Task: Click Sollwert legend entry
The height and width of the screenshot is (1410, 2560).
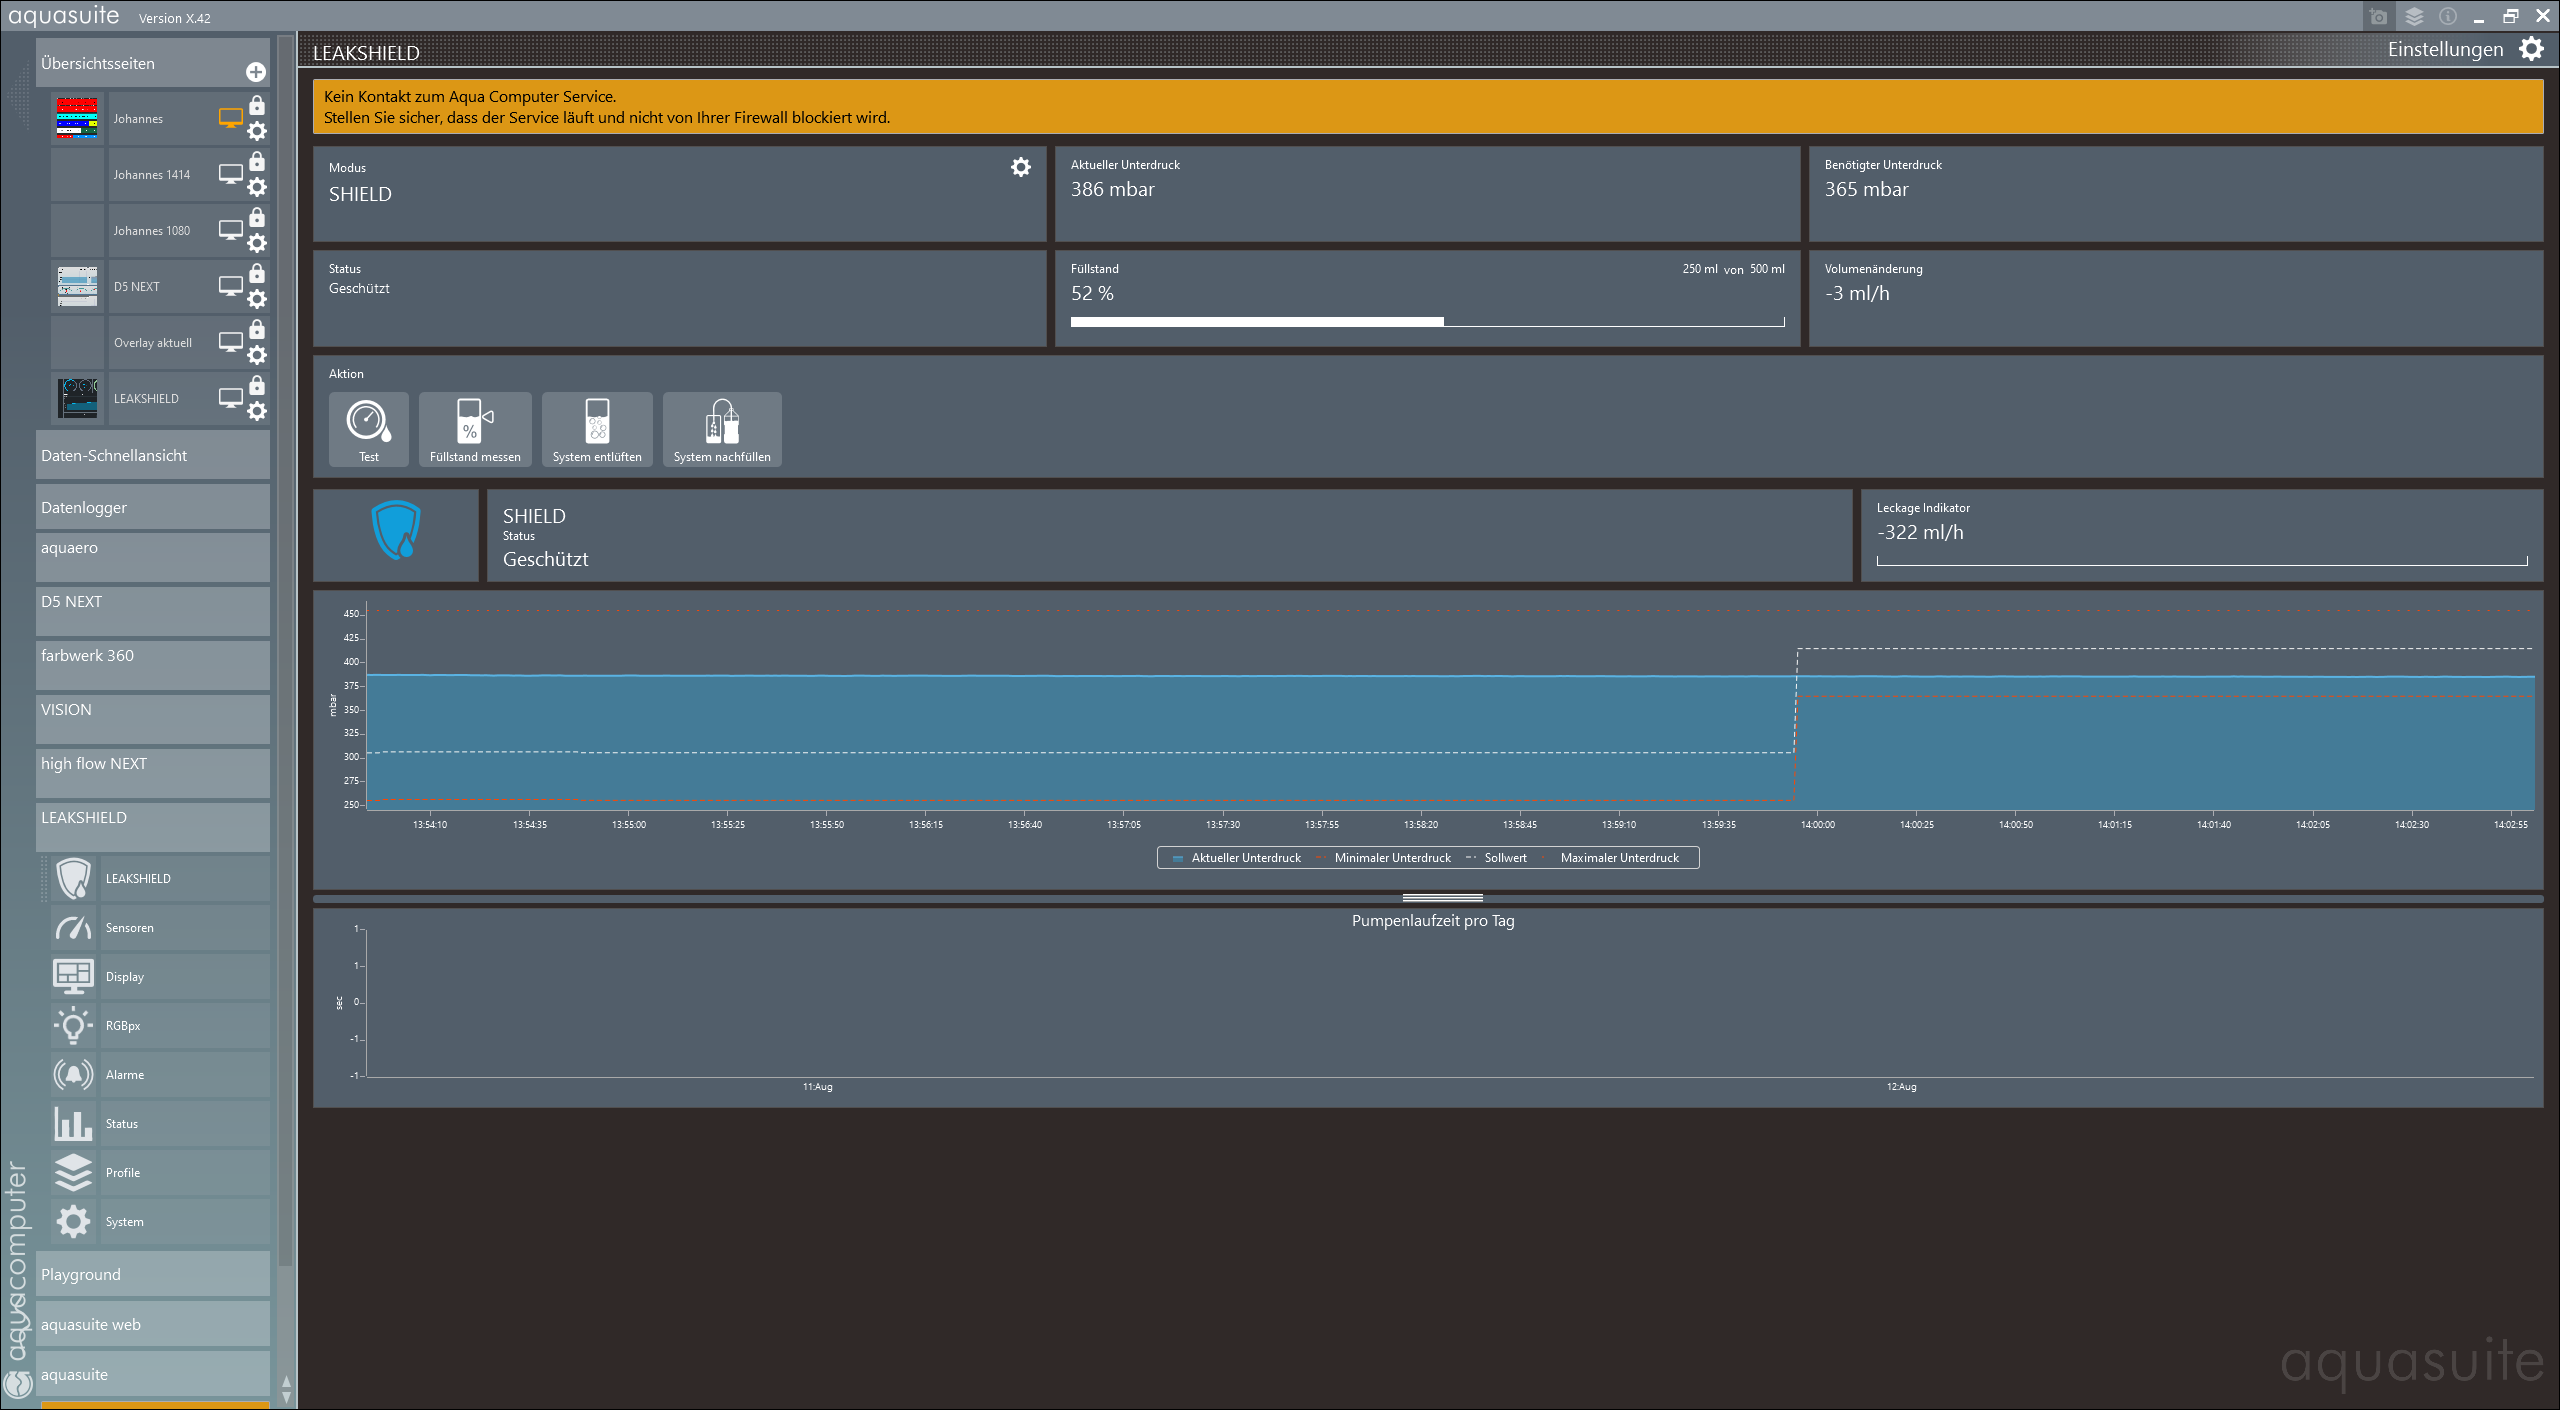Action: tap(1497, 858)
